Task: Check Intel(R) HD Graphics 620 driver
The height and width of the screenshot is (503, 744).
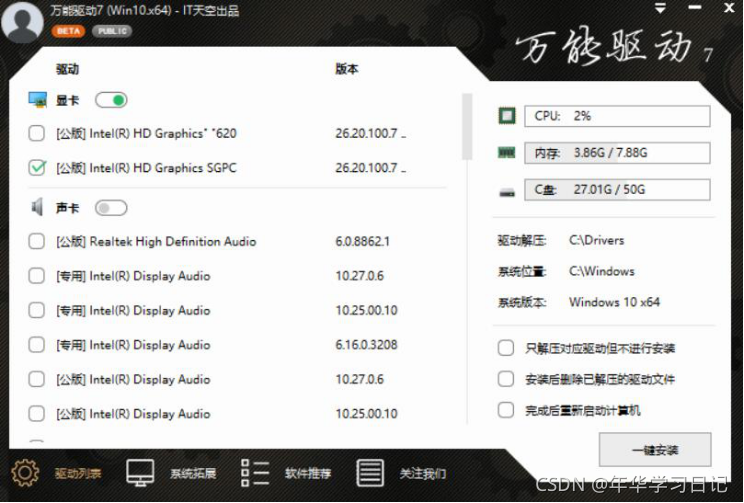Action: click(37, 133)
